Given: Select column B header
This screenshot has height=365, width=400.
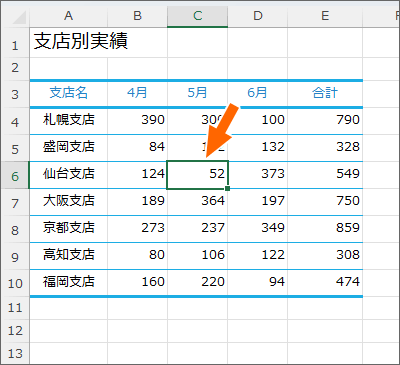Looking at the screenshot, I should click(x=137, y=16).
